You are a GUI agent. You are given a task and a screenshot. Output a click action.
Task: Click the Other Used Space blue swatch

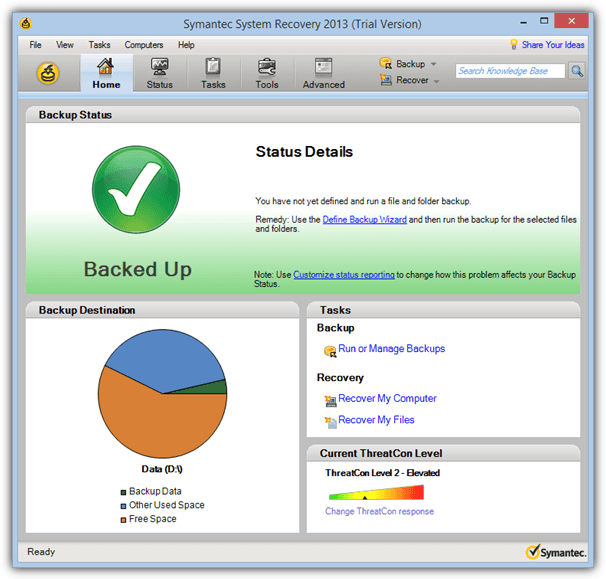[123, 506]
